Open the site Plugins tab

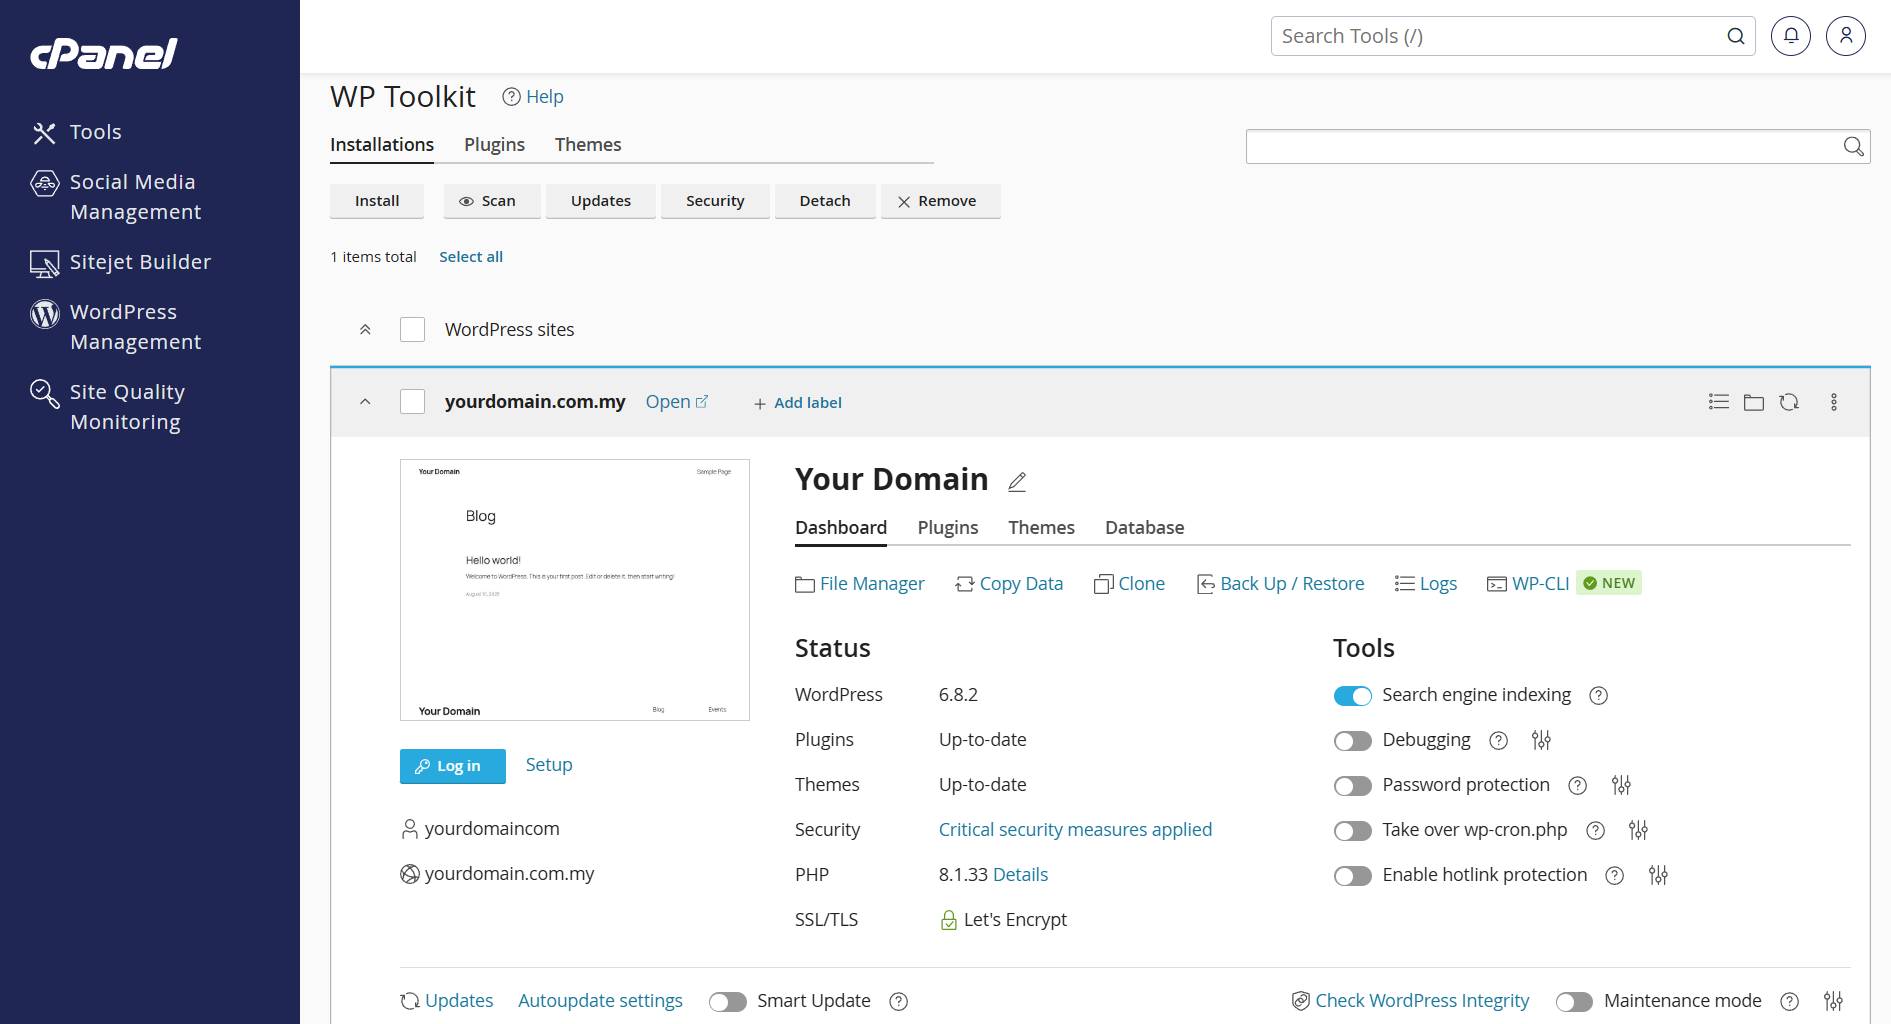[x=948, y=528]
